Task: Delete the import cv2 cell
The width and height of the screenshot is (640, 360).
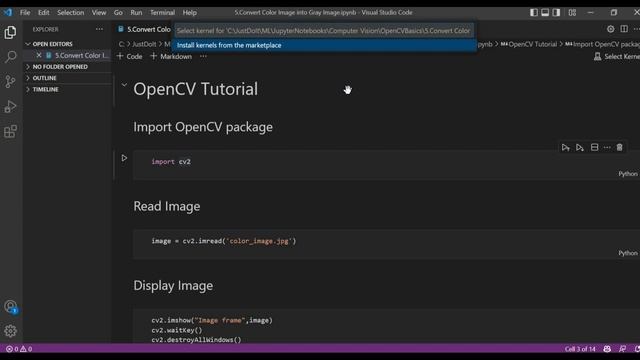Action: 620,147
